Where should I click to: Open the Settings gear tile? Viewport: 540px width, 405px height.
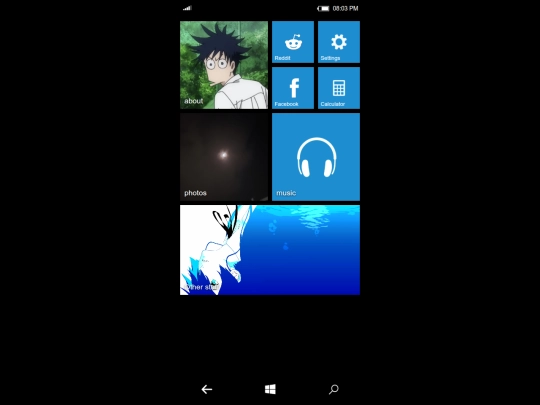coord(339,42)
